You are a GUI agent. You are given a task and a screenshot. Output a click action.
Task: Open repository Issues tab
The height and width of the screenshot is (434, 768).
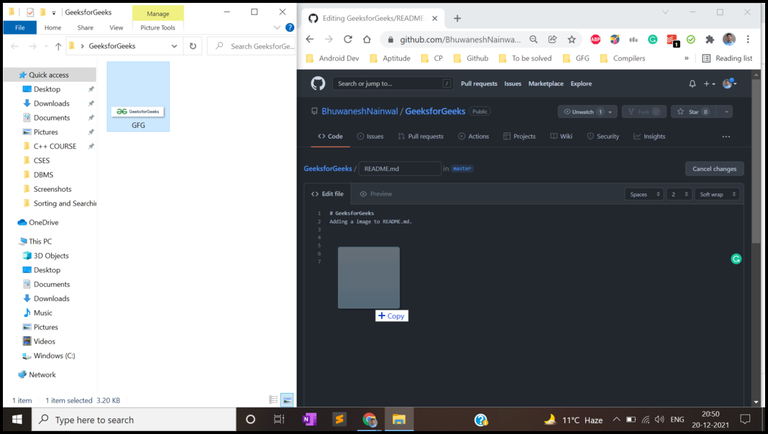pos(370,137)
